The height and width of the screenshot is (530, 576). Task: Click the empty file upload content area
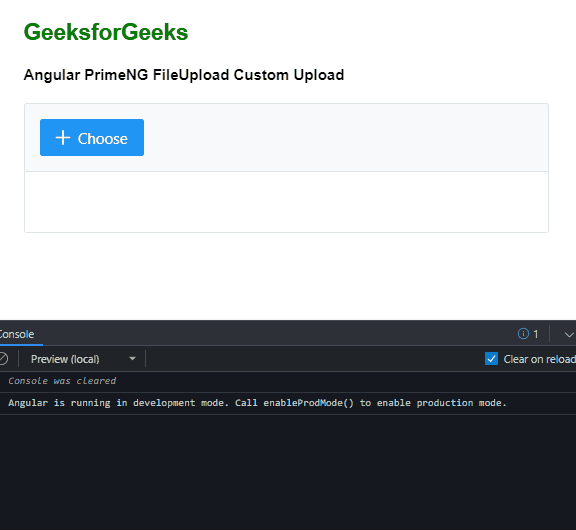click(x=287, y=202)
